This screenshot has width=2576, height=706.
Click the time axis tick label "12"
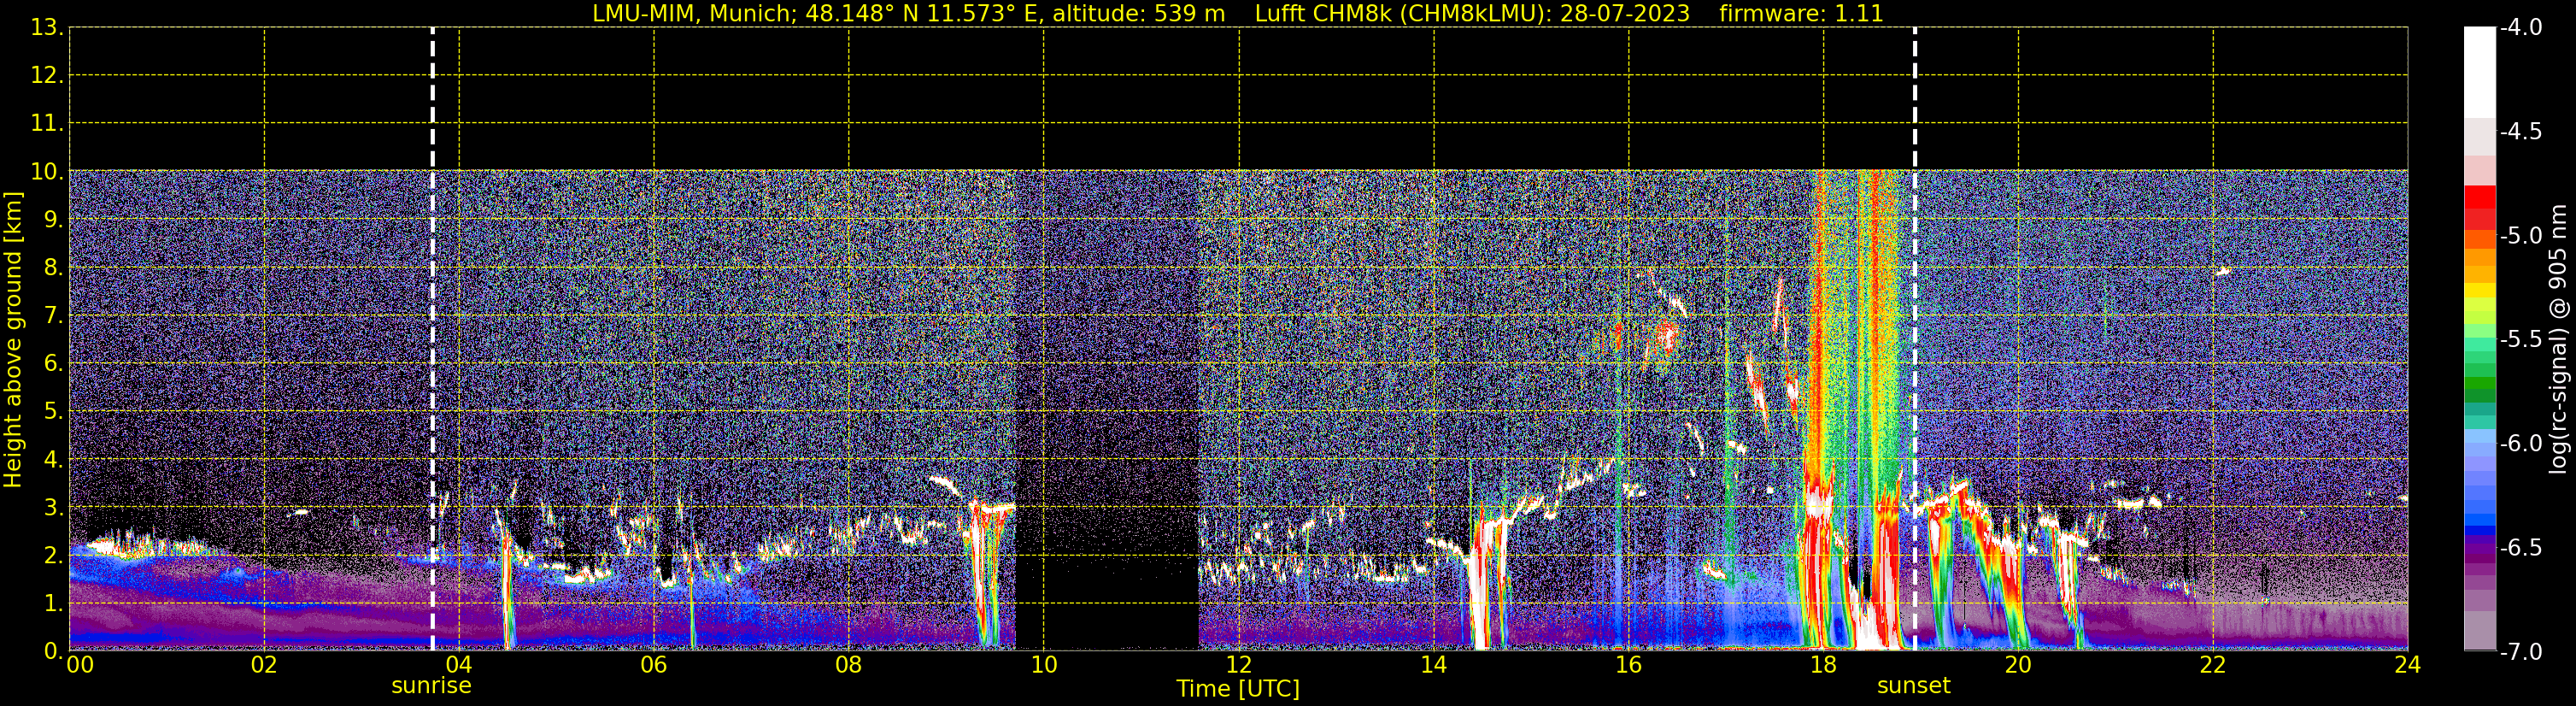[x=1239, y=665]
